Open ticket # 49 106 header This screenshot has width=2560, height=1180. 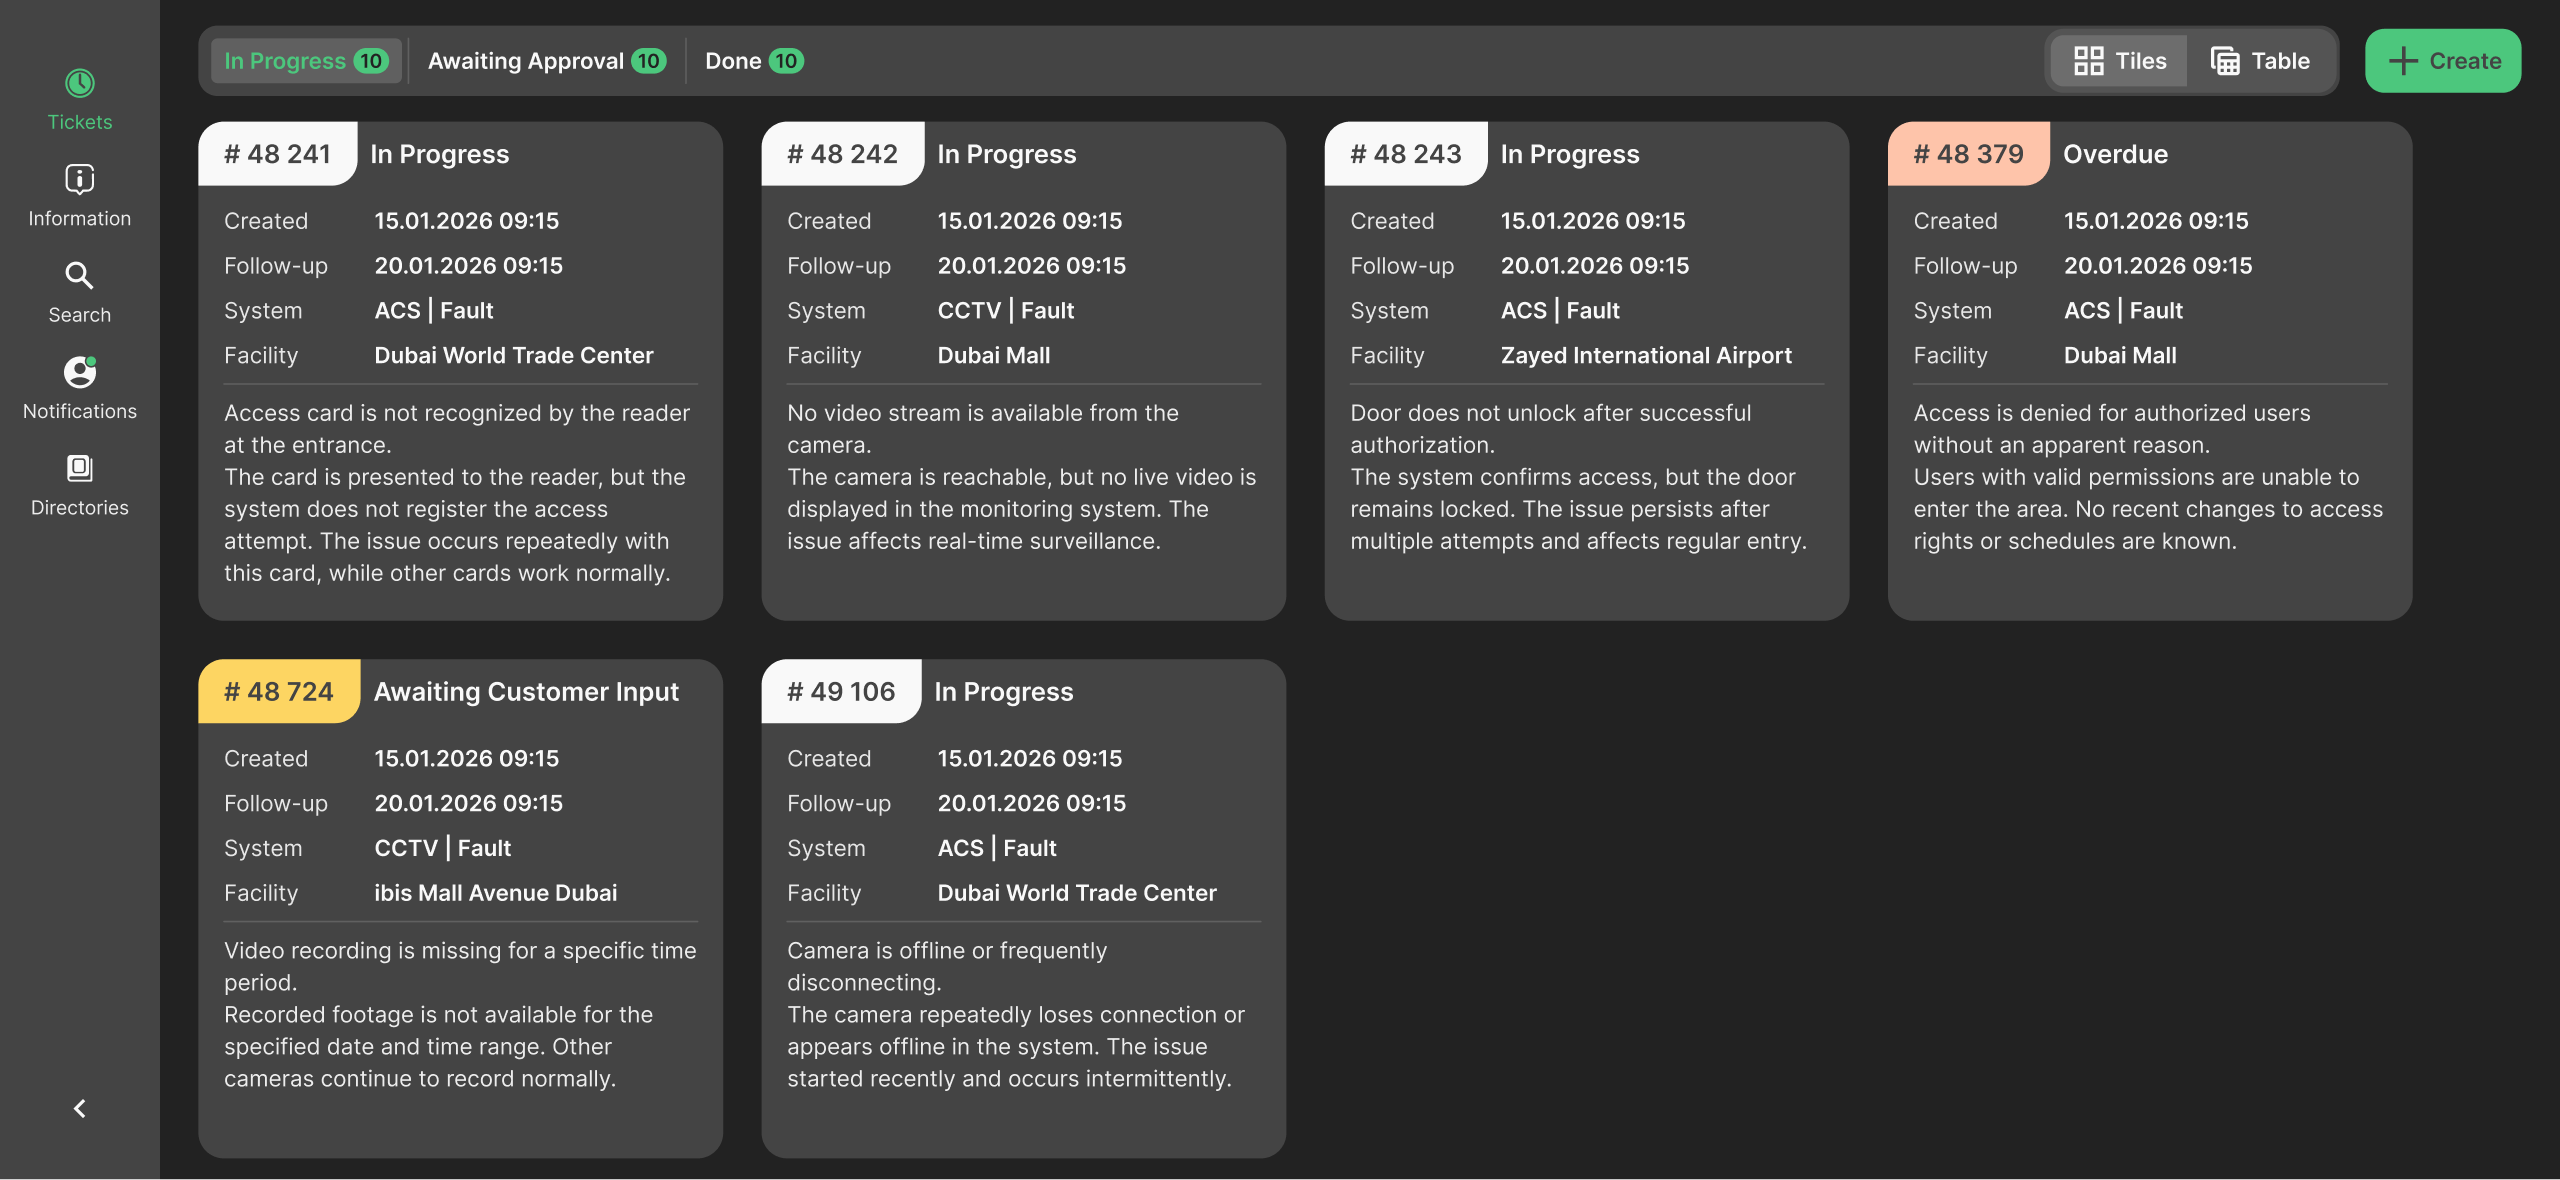tap(841, 691)
